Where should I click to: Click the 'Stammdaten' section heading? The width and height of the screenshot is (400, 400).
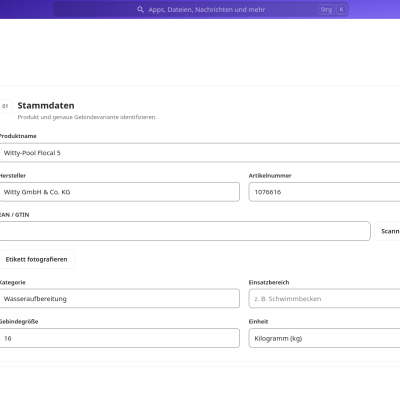tap(46, 106)
